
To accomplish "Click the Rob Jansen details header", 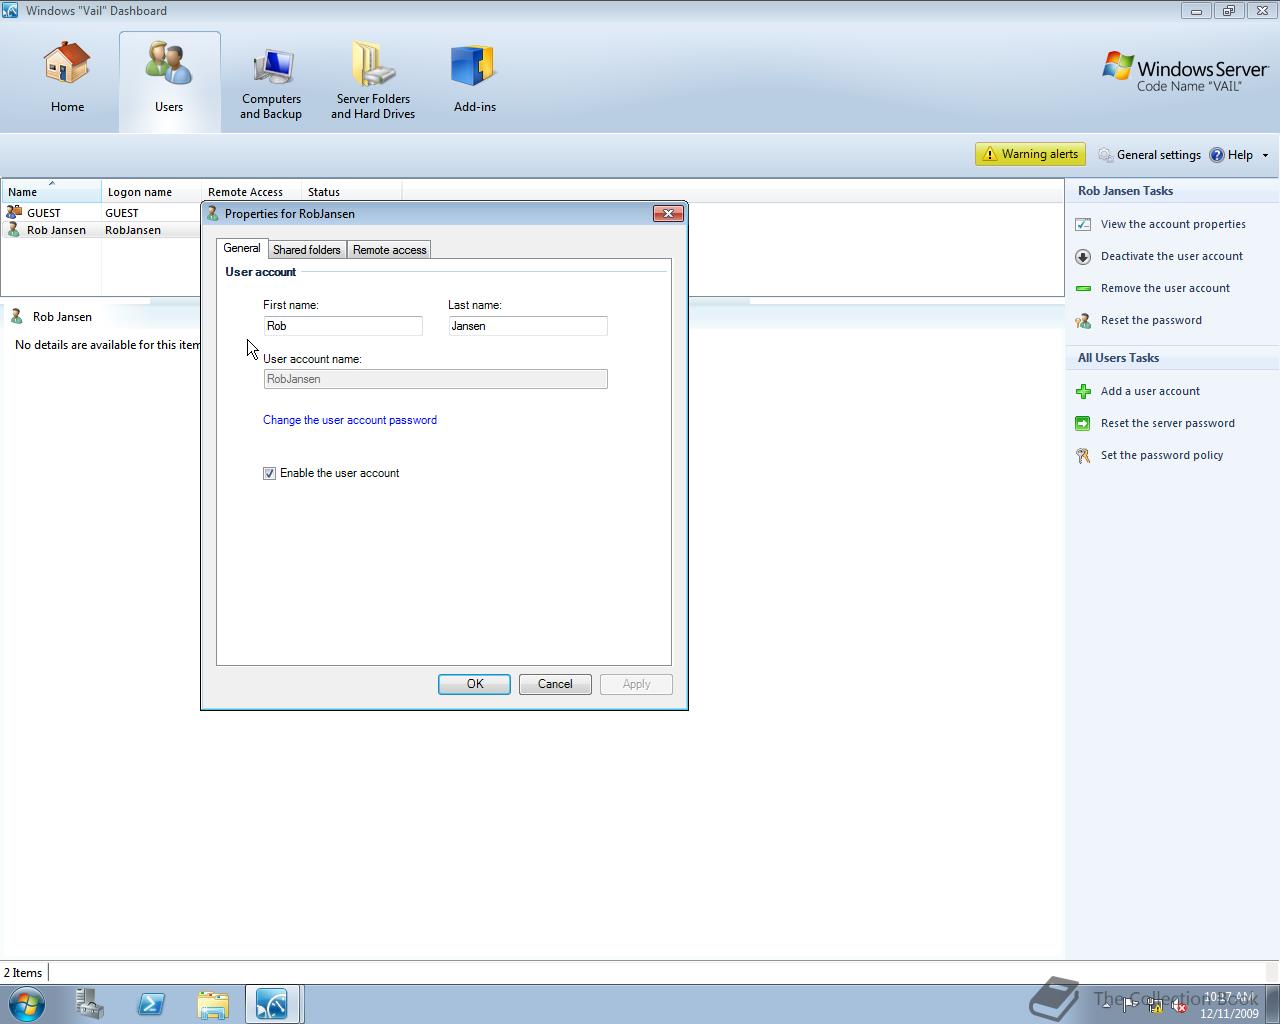I will (62, 317).
